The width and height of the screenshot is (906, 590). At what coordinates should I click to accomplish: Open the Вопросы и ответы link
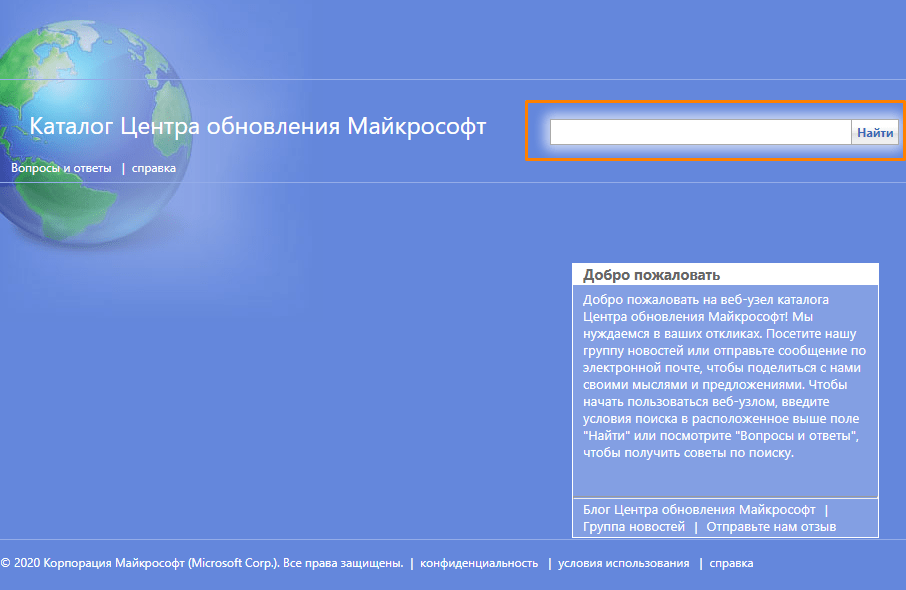(61, 168)
